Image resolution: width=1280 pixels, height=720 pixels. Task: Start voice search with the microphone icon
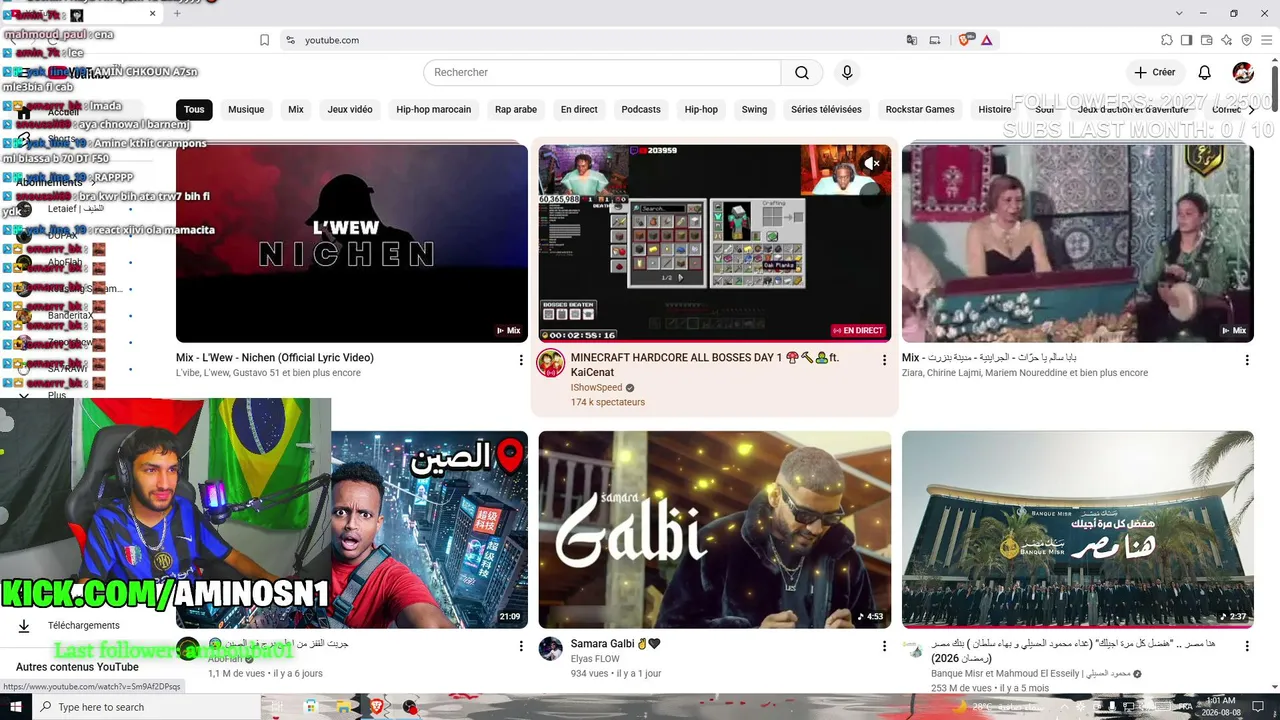click(x=847, y=72)
